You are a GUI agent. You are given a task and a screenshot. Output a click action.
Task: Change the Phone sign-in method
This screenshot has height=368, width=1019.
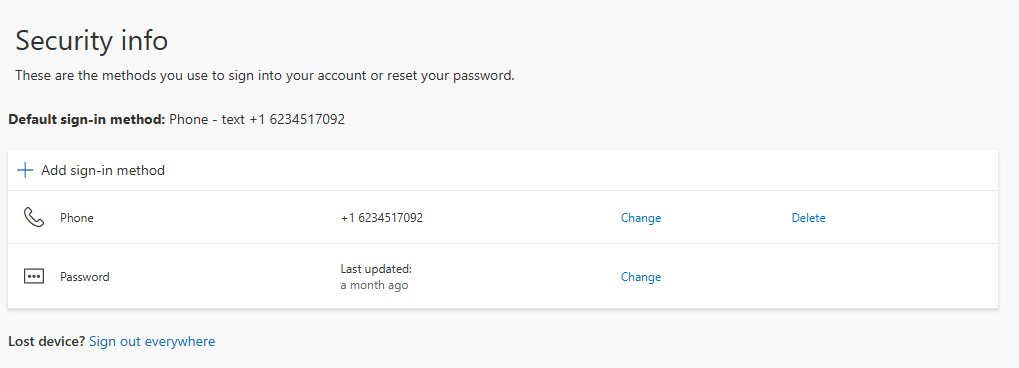pyautogui.click(x=641, y=218)
